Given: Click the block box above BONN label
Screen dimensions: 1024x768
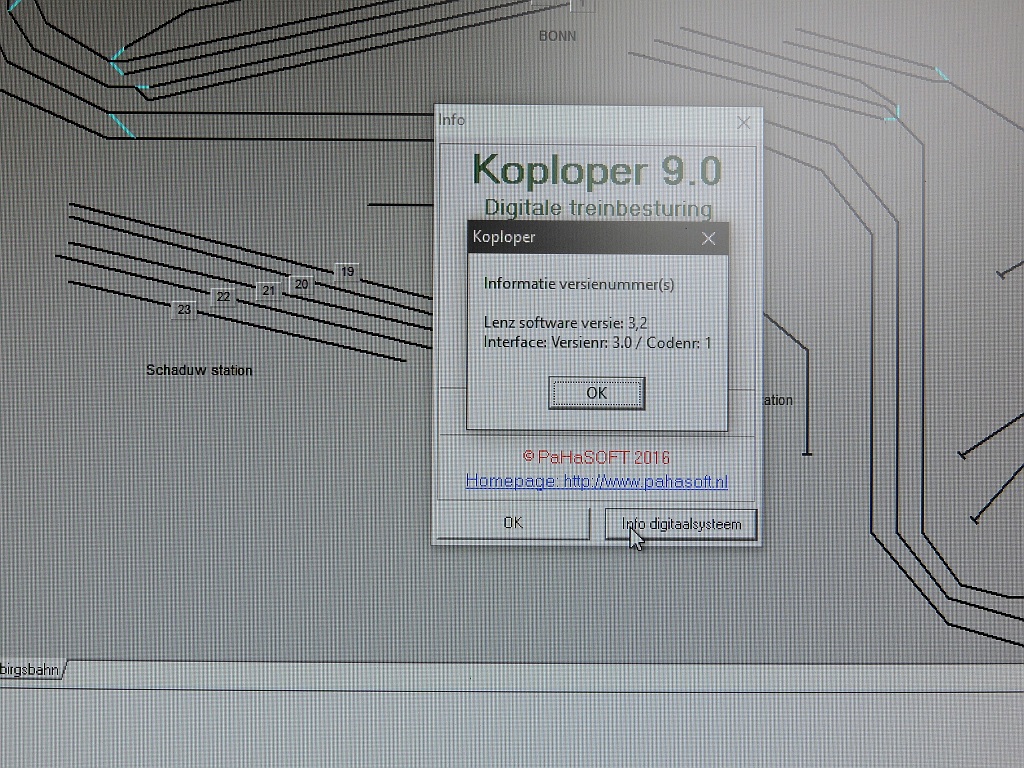Looking at the screenshot, I should (580, 5).
